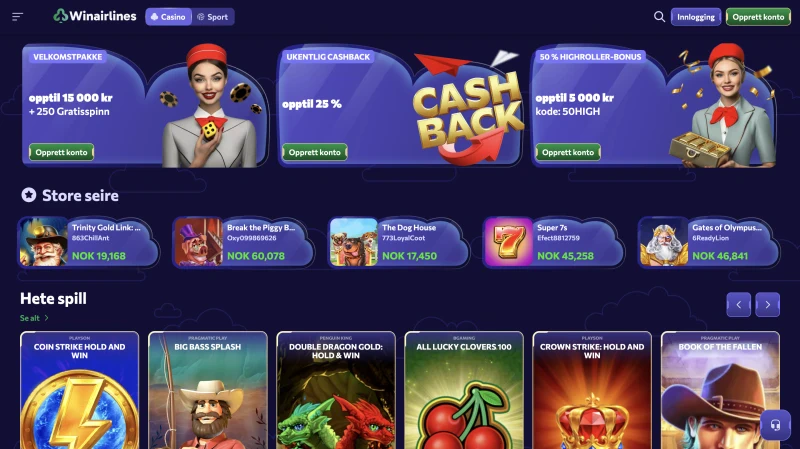Screen dimensions: 800x449
Task: Open the live support headset icon
Action: click(775, 425)
